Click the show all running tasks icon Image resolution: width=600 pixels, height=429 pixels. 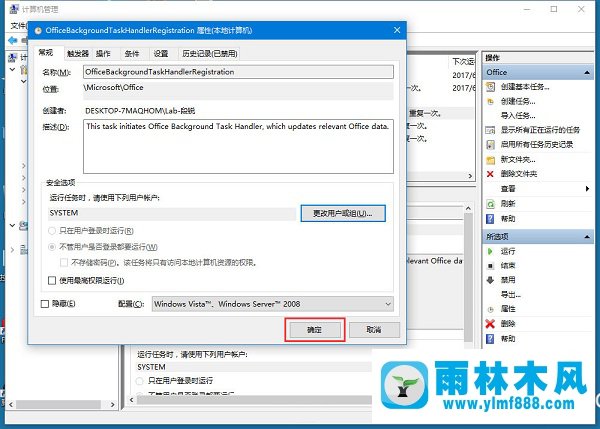click(490, 130)
